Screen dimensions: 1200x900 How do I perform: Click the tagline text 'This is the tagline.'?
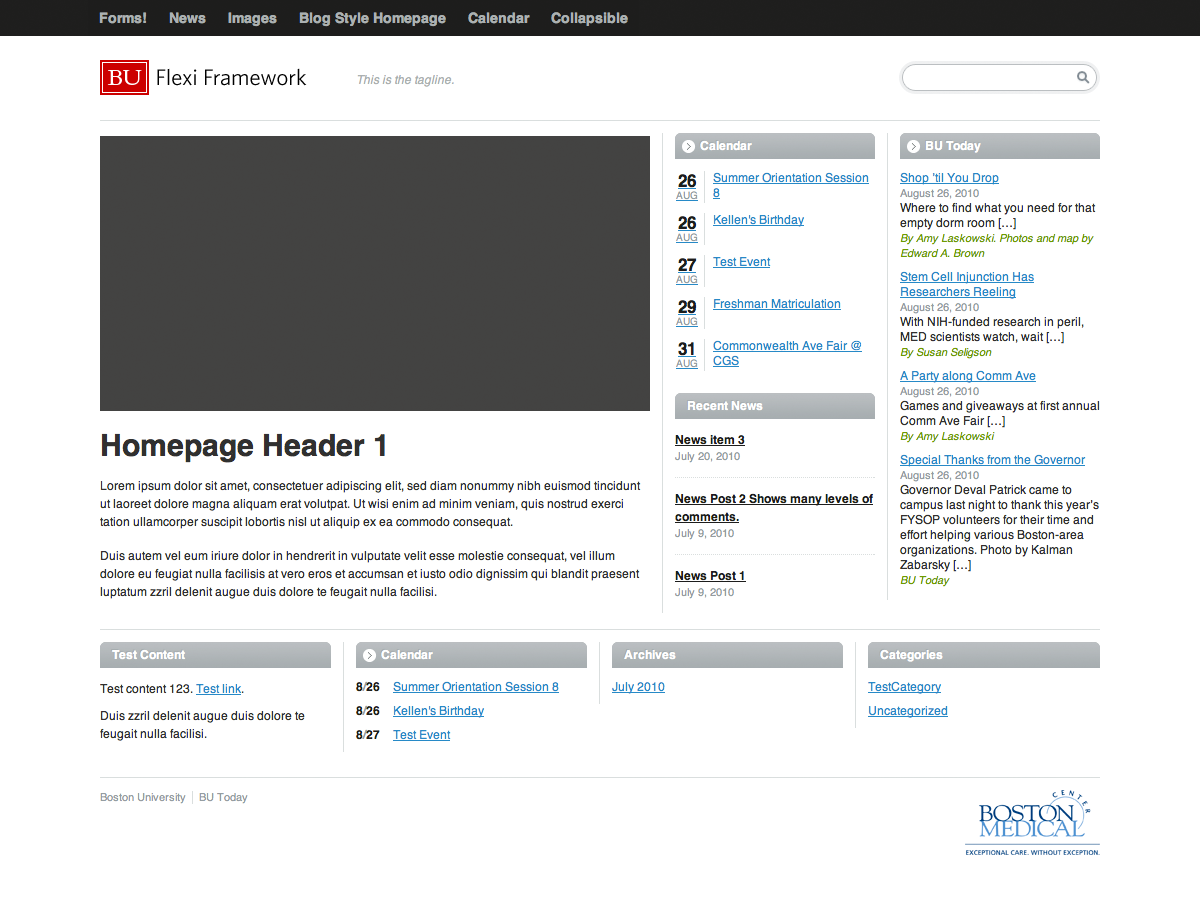[405, 80]
